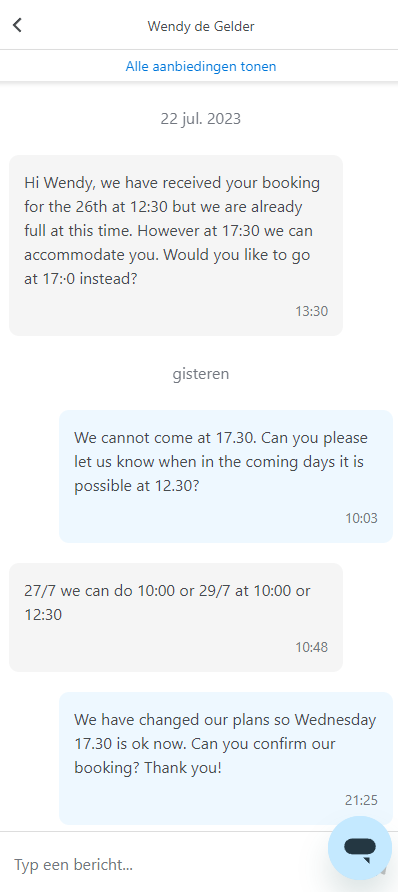
Task: Click the '22 jul. 2023' date separator
Action: [x=201, y=119]
